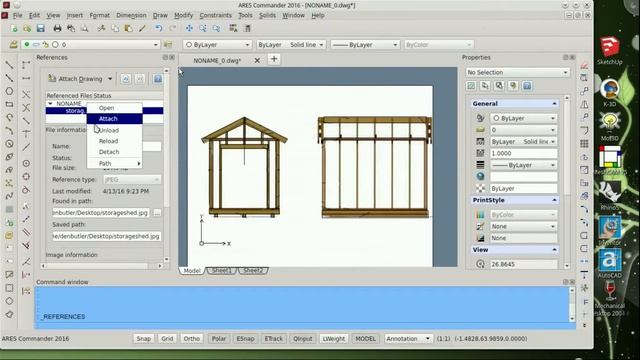
Task: Click the Print toolbar icon
Action: coord(57,29)
